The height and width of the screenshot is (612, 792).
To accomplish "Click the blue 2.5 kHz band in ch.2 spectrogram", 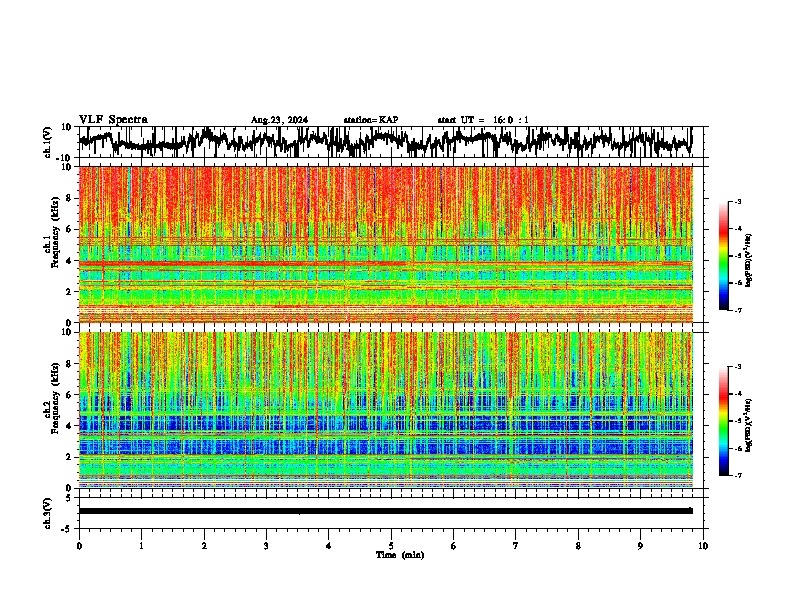I will tap(385, 446).
